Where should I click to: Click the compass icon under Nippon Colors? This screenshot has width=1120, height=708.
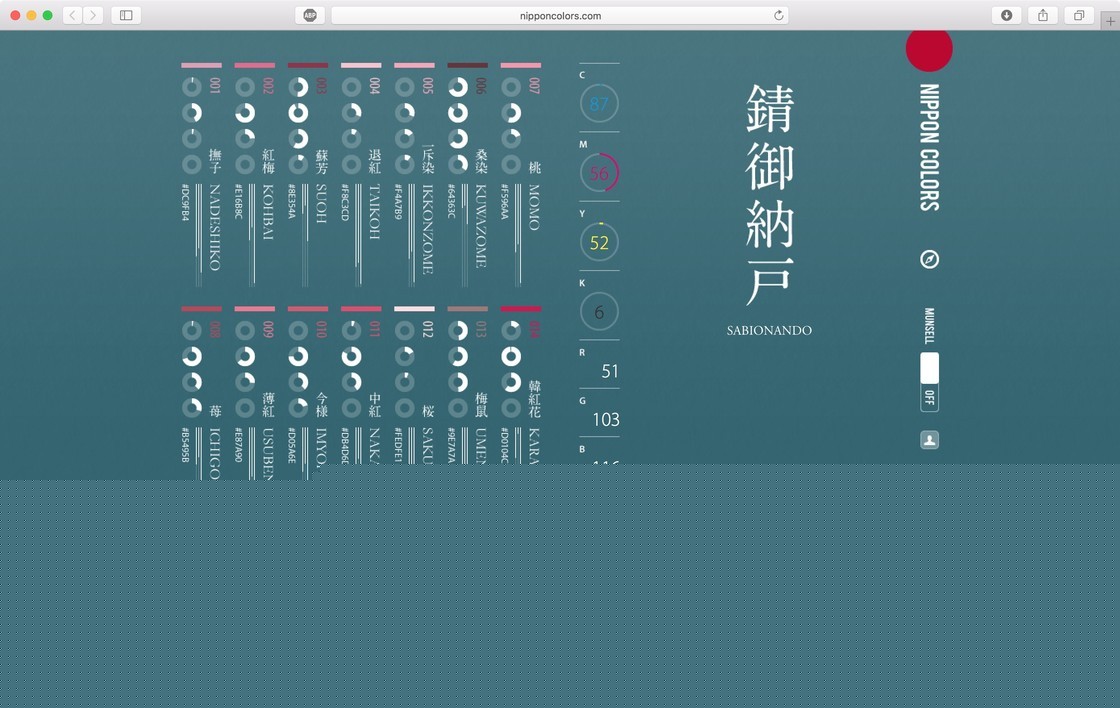[929, 260]
